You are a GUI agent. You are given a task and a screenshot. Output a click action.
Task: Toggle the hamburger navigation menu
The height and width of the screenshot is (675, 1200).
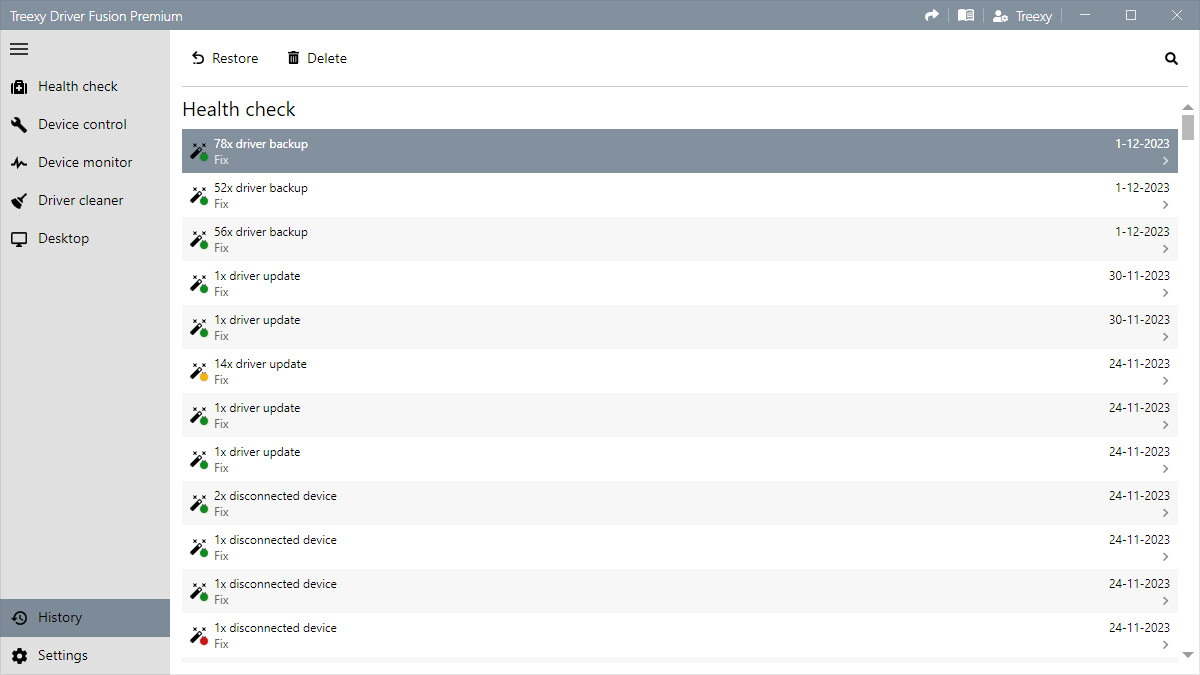[19, 49]
